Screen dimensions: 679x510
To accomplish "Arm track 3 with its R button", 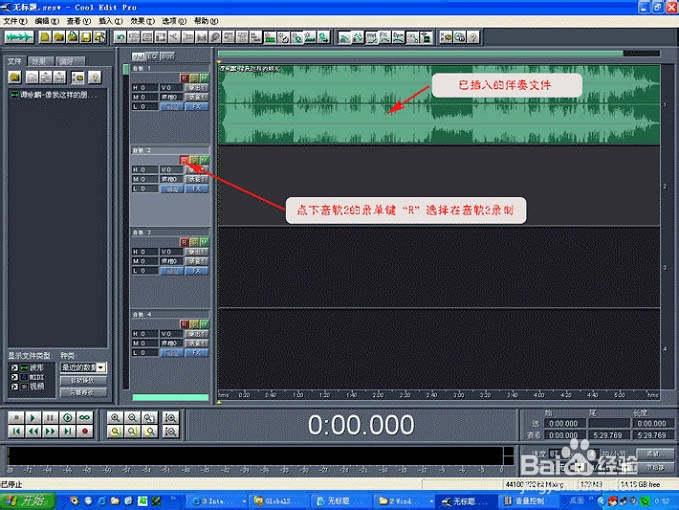I will pos(184,242).
